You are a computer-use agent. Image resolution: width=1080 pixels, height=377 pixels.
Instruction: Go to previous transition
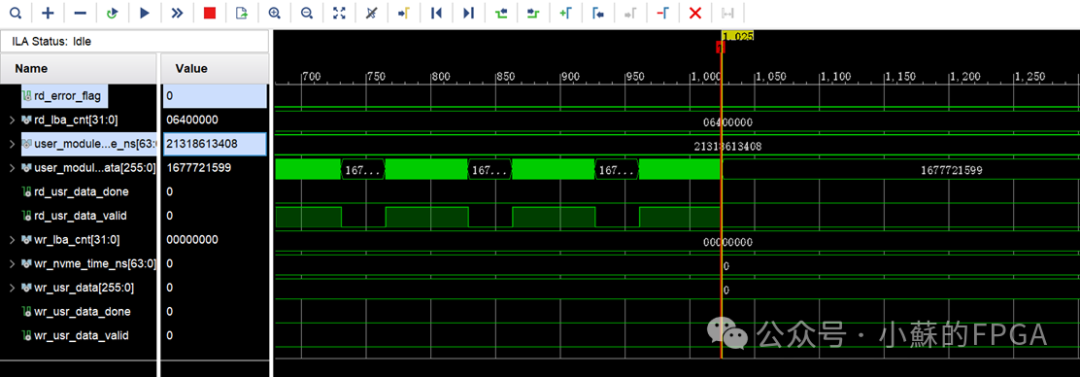tap(501, 12)
